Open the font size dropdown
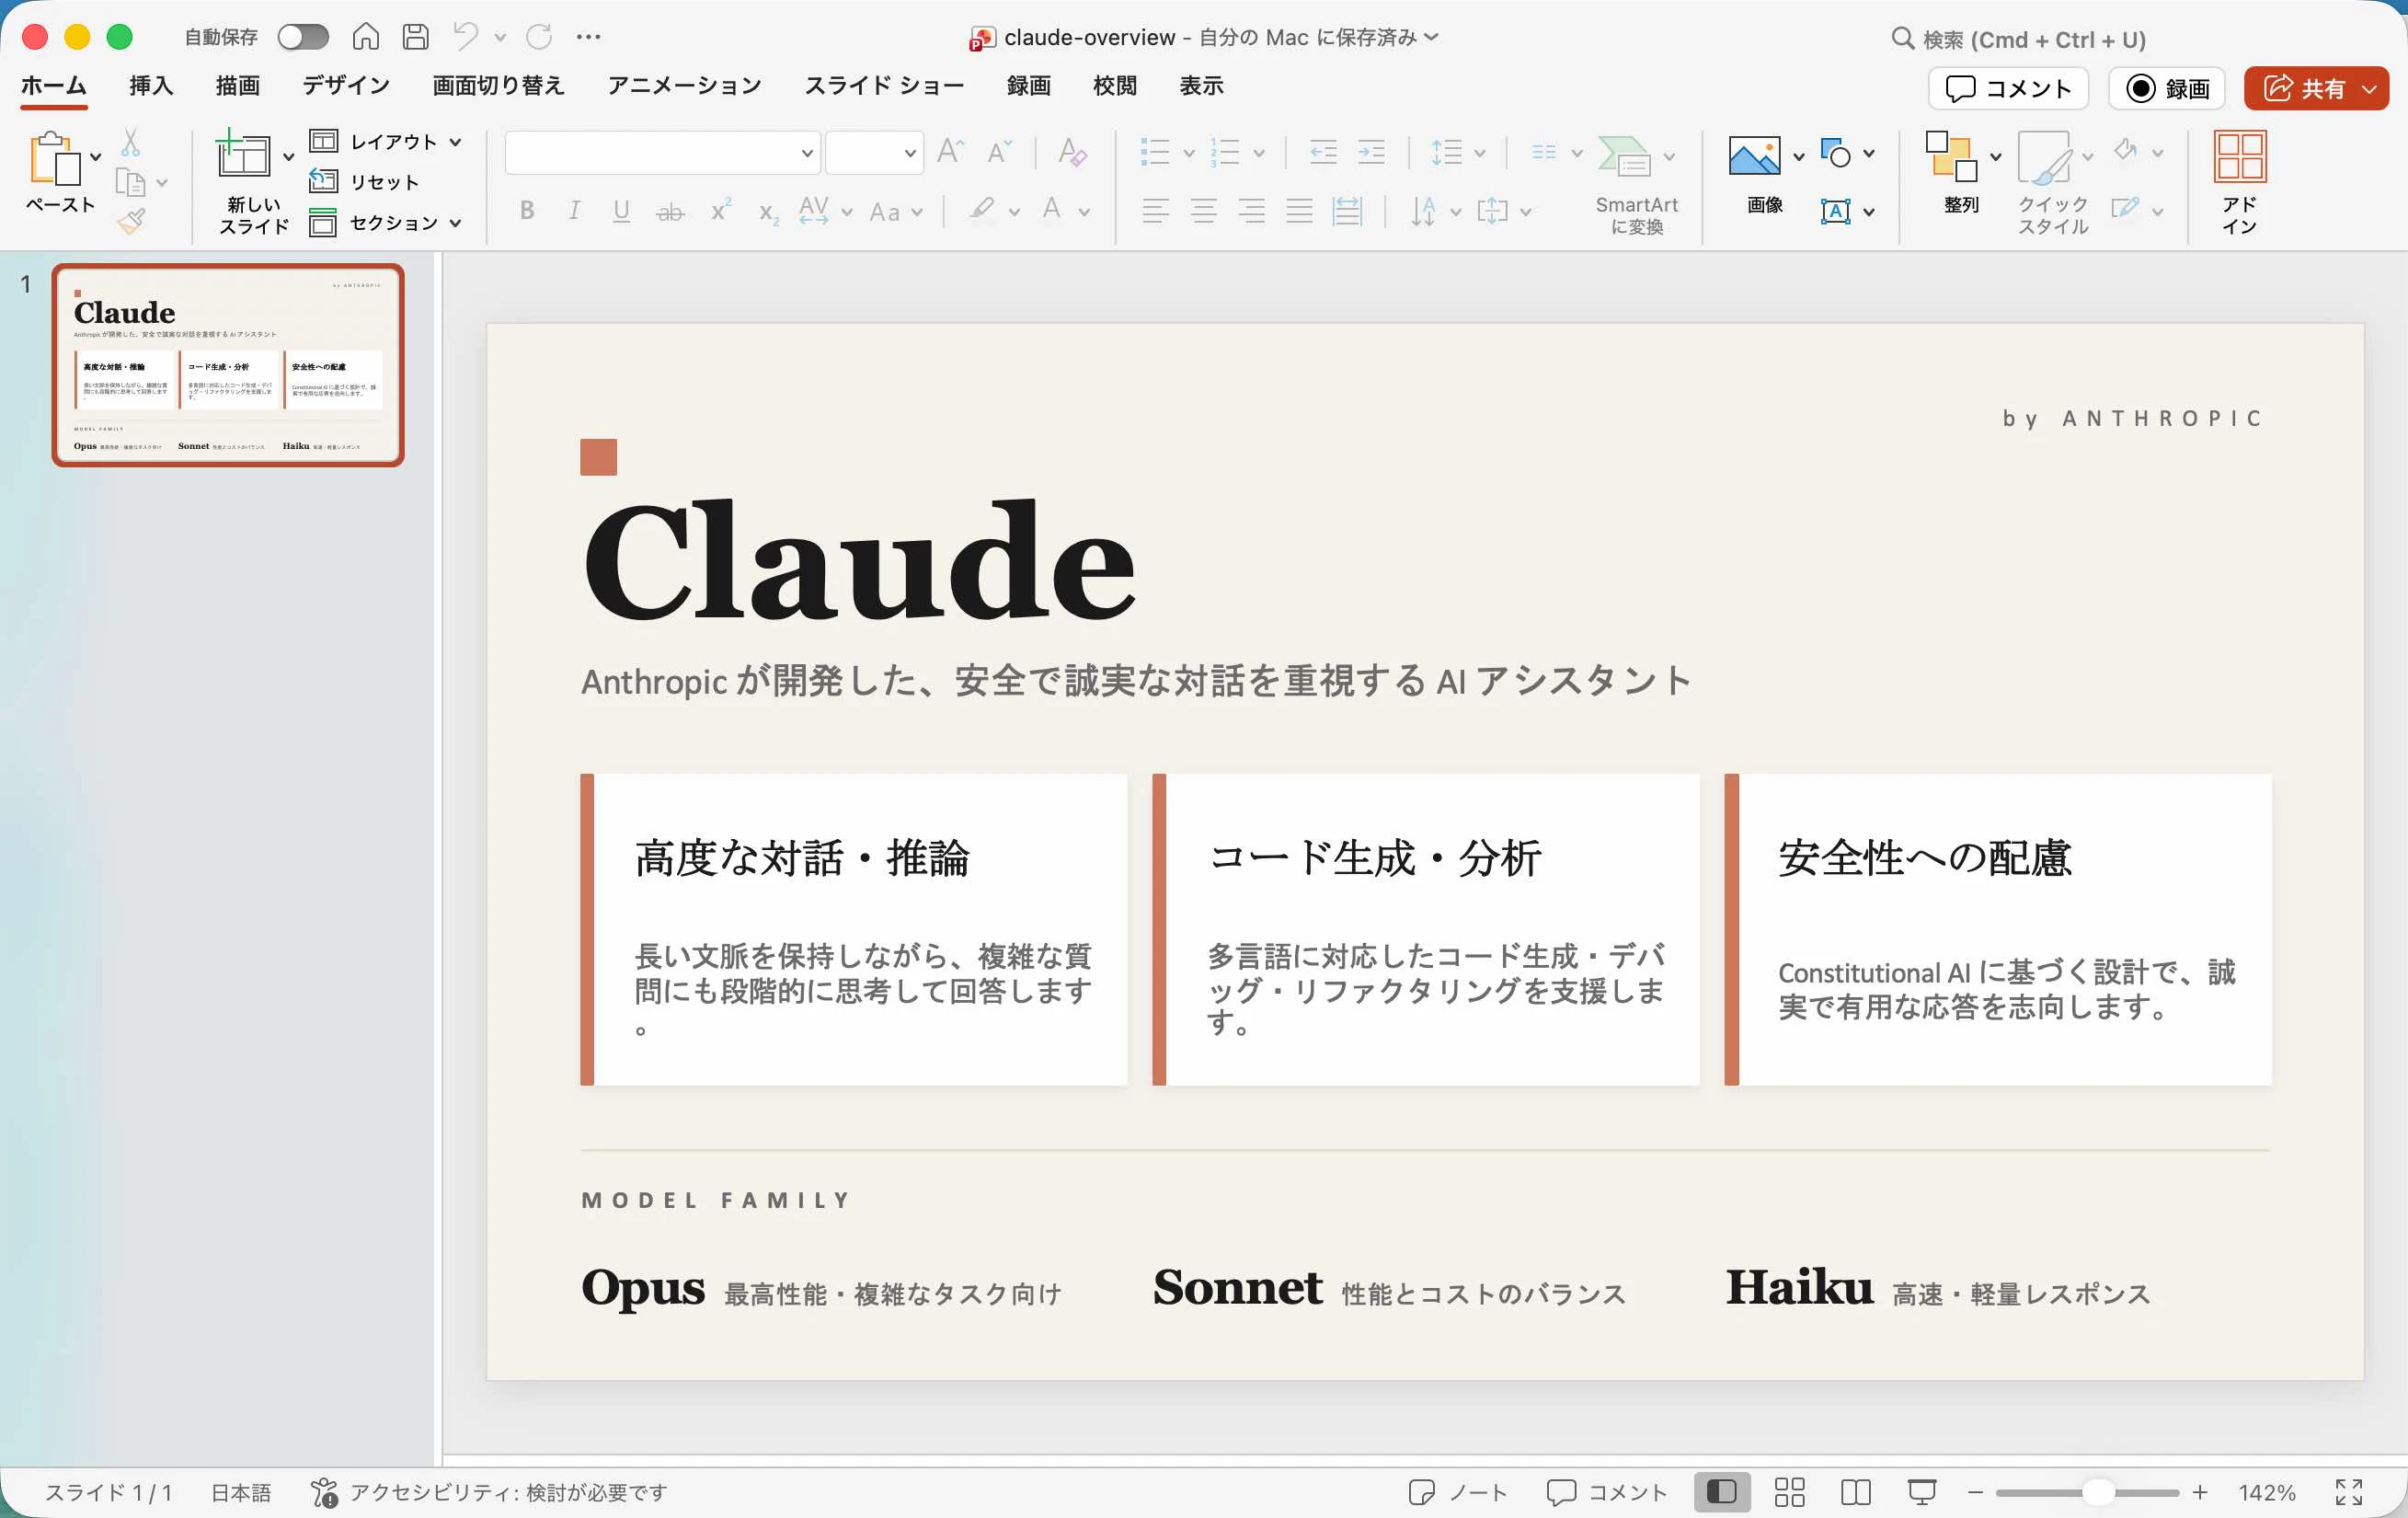The width and height of the screenshot is (2408, 1518). 910,153
